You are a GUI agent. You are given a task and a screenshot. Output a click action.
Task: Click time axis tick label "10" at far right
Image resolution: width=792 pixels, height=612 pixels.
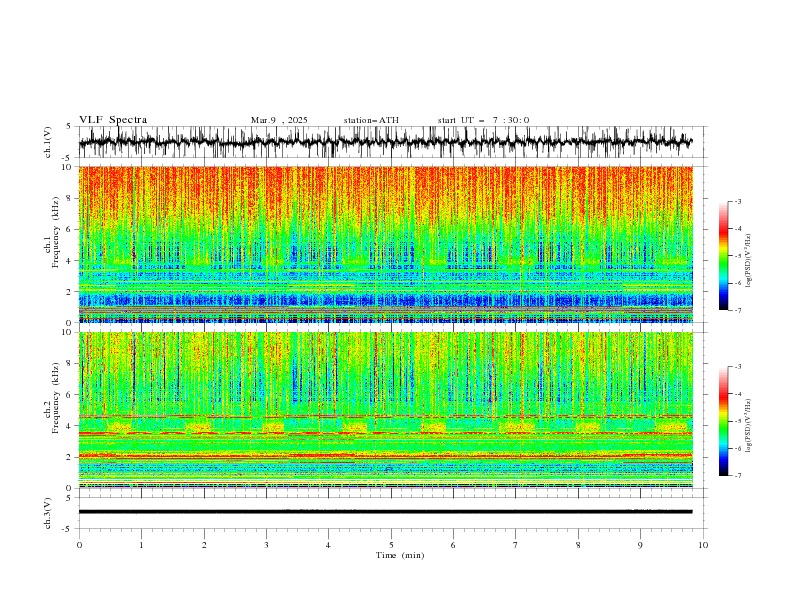tap(703, 545)
